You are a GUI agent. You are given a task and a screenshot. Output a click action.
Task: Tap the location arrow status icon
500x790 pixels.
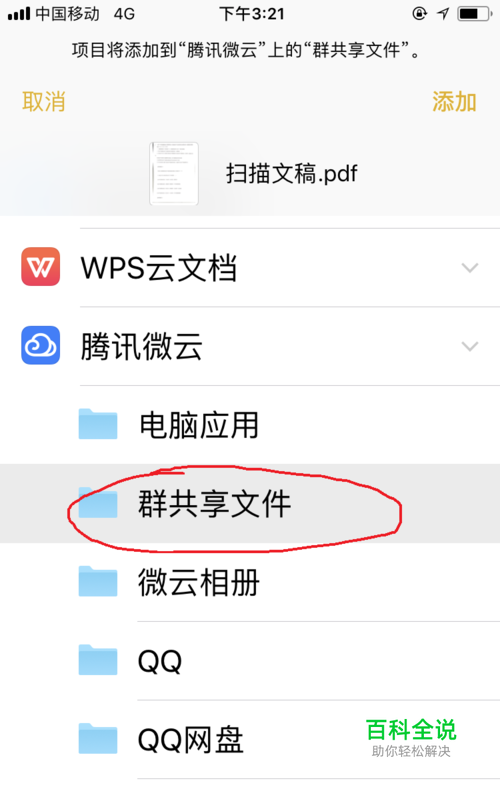(x=443, y=14)
